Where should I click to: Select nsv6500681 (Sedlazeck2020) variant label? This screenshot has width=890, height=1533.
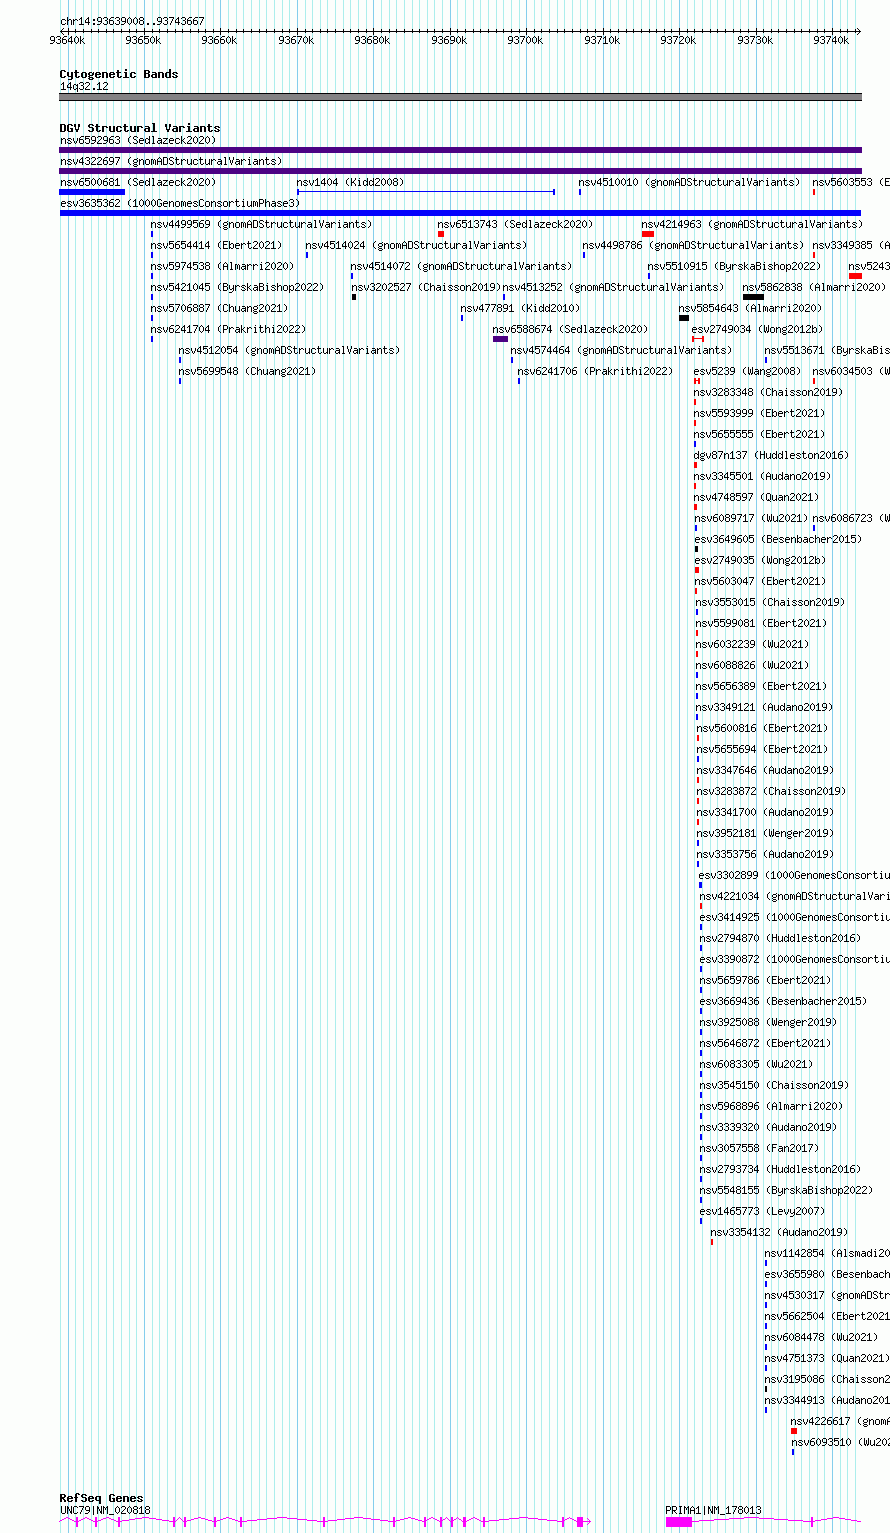[x=138, y=182]
